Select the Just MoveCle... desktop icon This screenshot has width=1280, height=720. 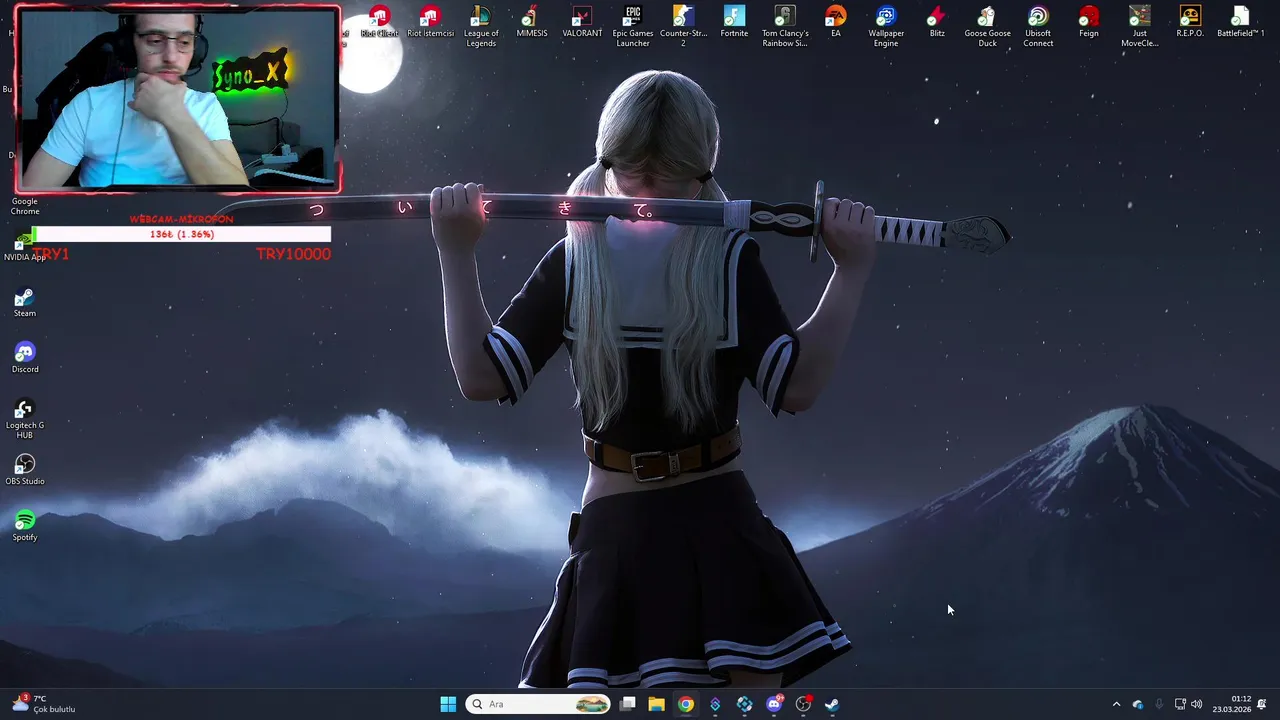[x=1139, y=26]
